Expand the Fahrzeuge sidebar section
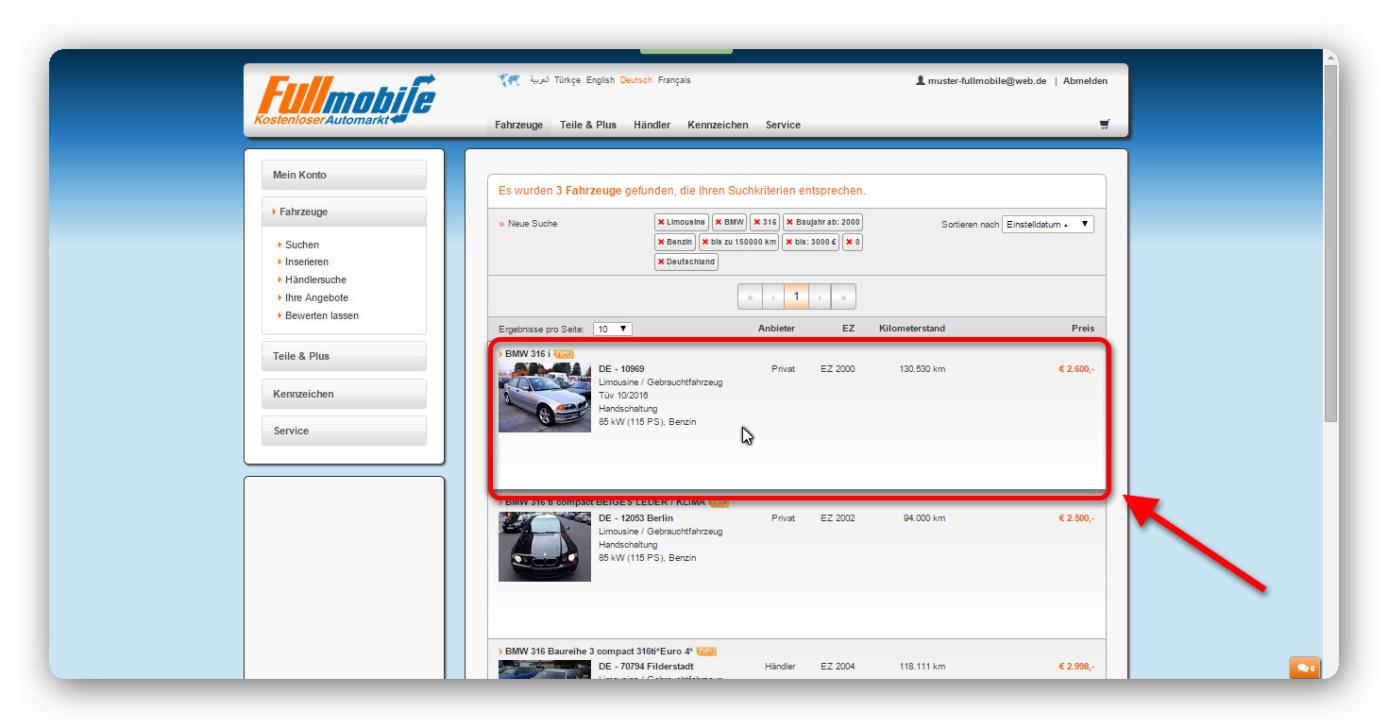1388x728 pixels. [x=344, y=212]
